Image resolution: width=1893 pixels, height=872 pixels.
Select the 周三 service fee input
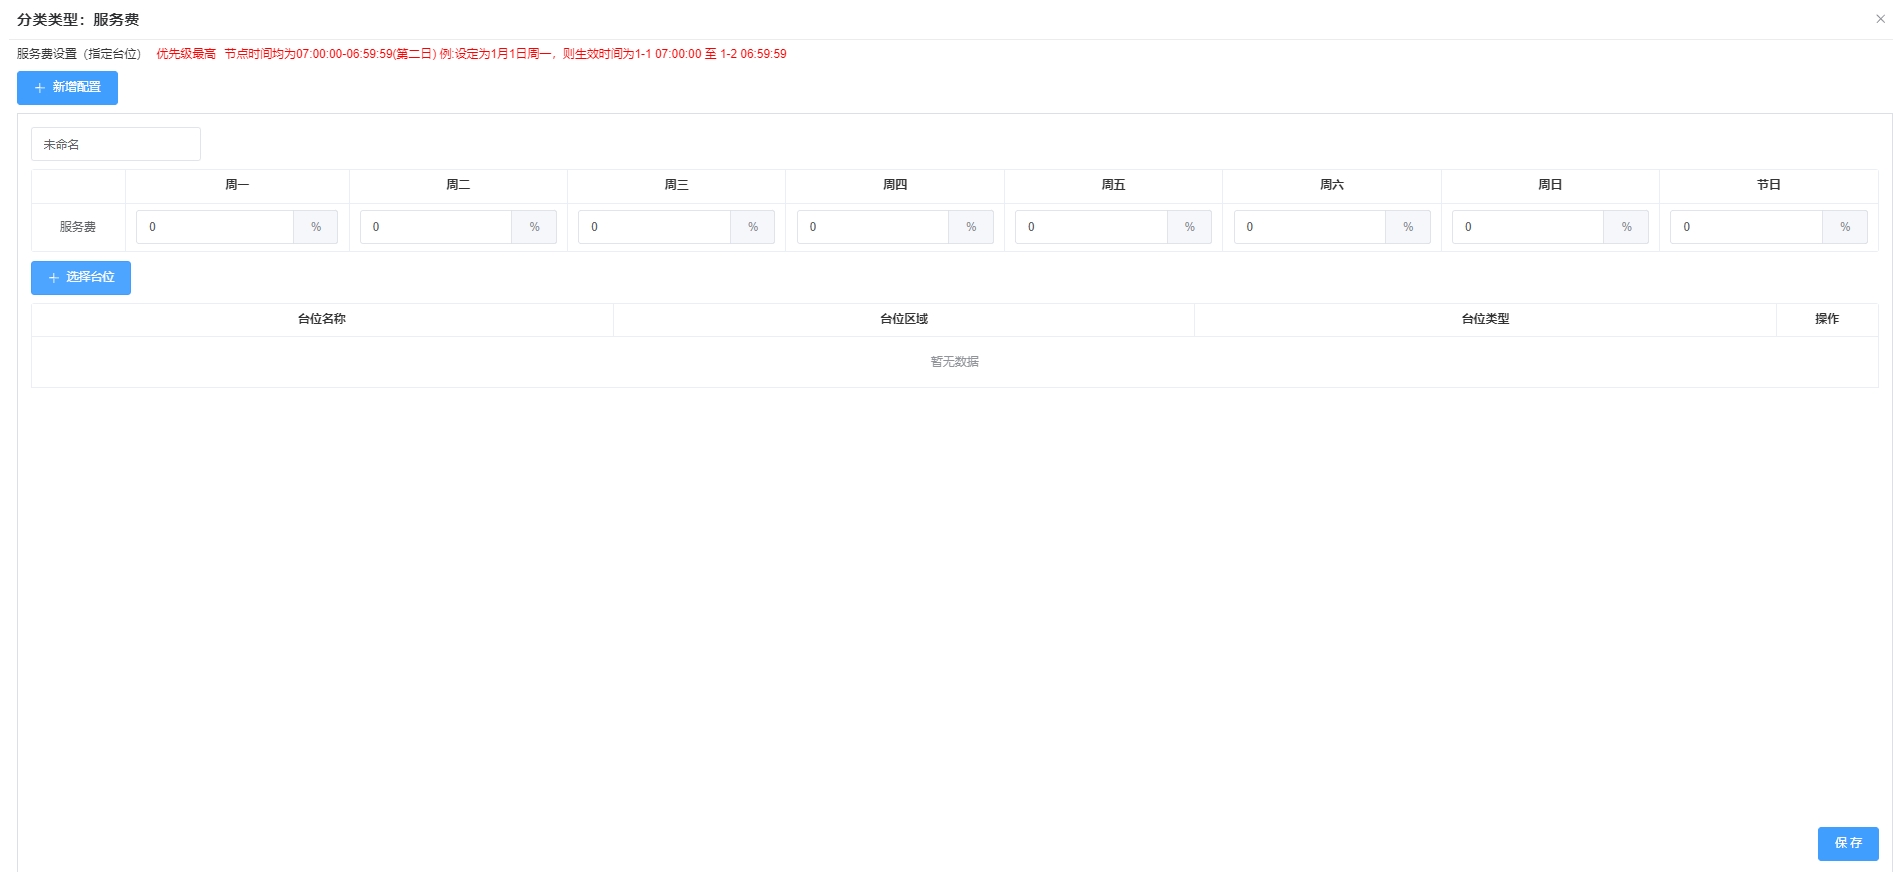(654, 227)
